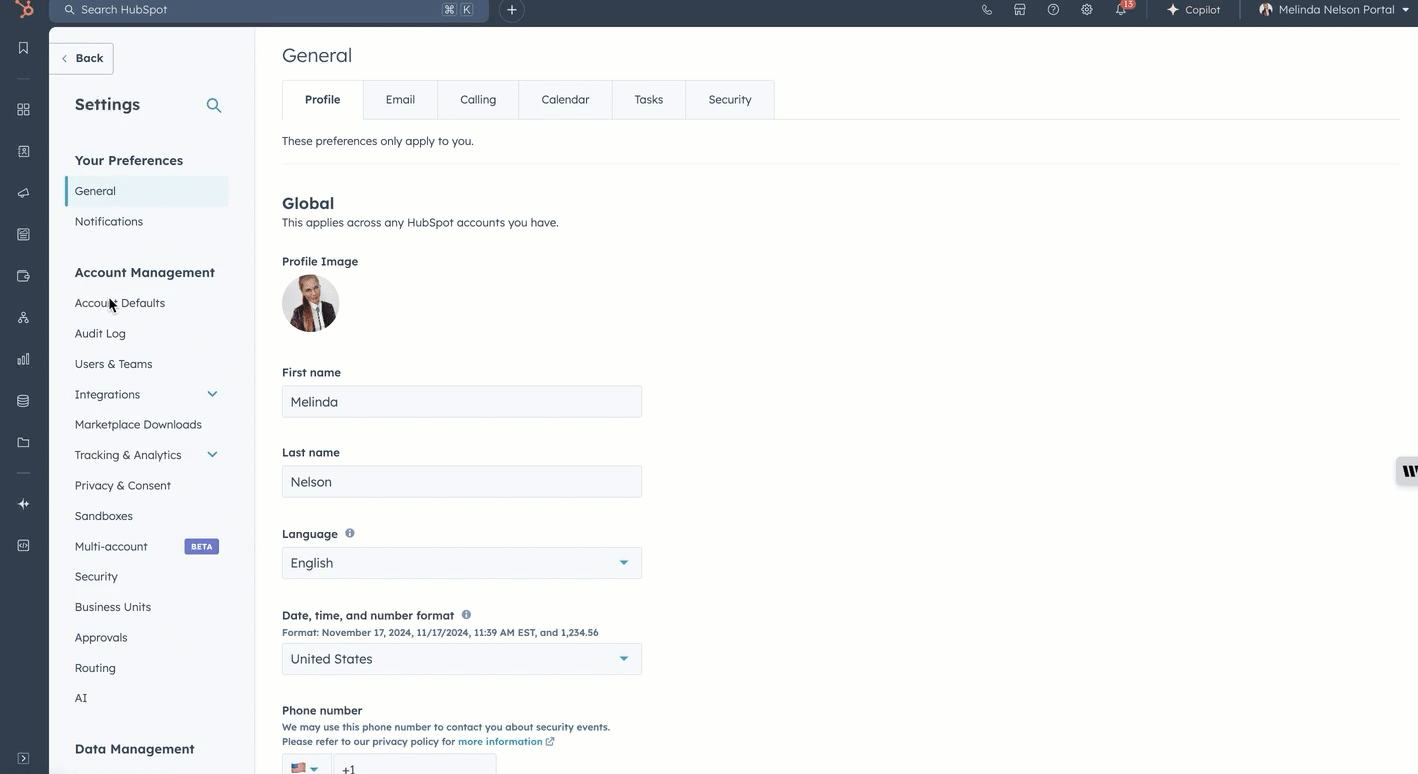Expand the Integrations menu chevron
This screenshot has height=774, width=1418.
click(212, 394)
